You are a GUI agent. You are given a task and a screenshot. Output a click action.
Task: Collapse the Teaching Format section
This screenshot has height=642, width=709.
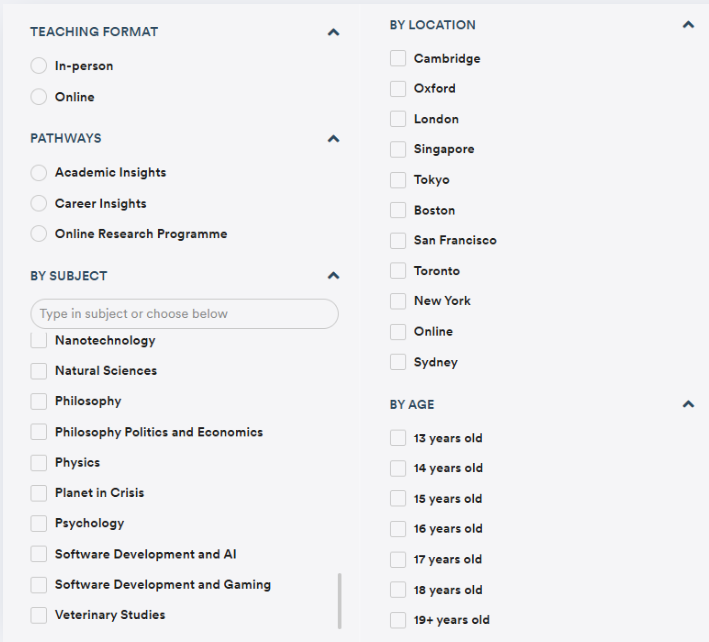click(333, 32)
